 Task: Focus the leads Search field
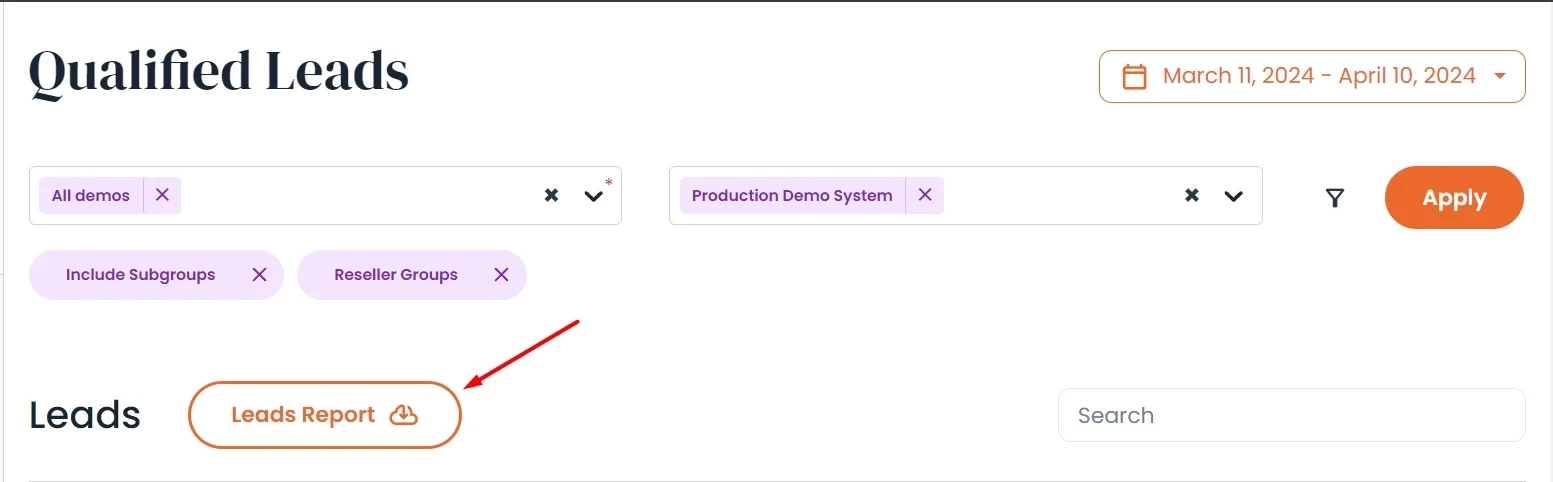pos(1291,415)
